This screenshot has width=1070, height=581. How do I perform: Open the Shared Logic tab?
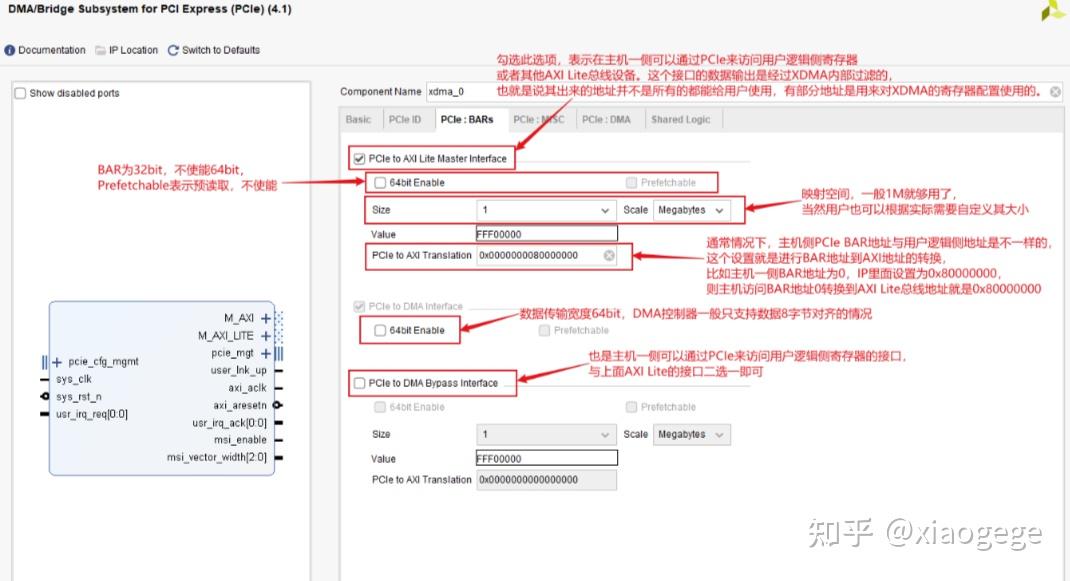(x=681, y=119)
